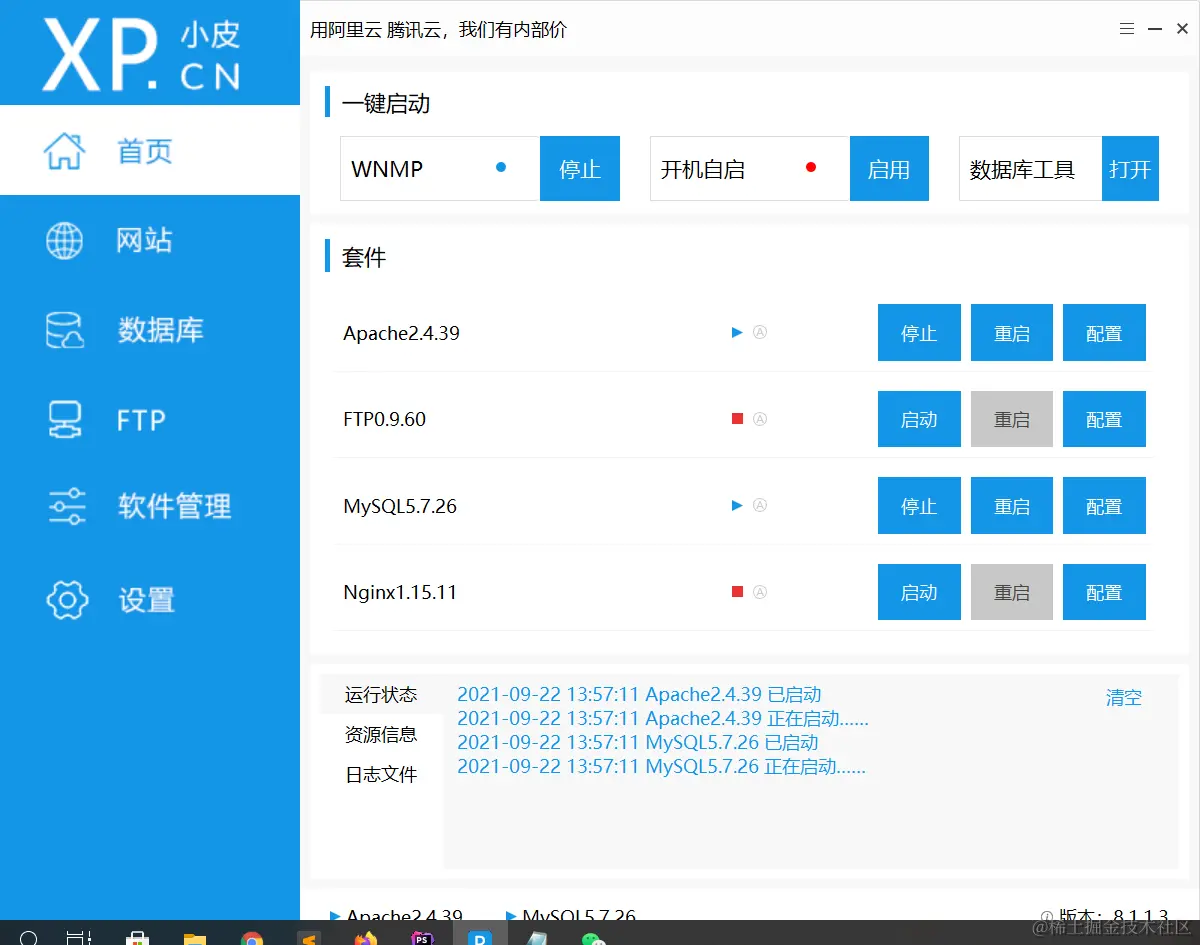
Task: Open the 数据库工具 database tool
Action: coord(1130,169)
